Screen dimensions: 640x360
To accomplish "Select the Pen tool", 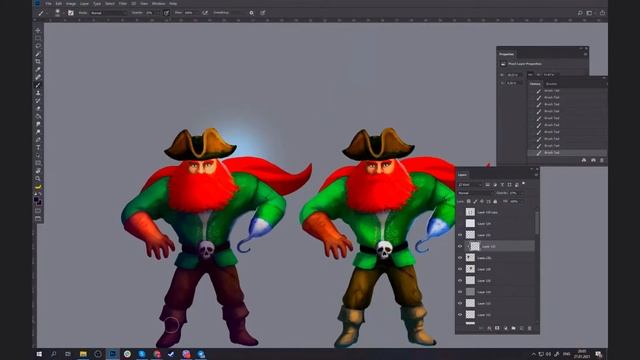I will coord(38,140).
